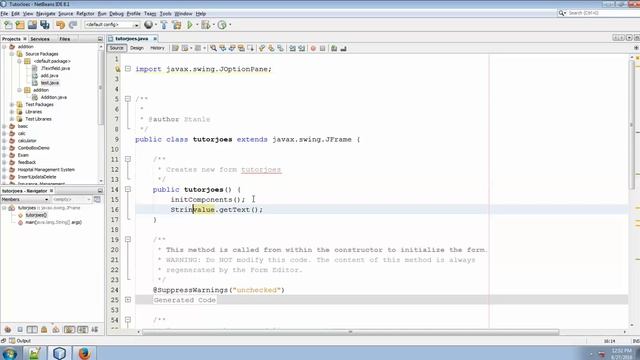Click the Profile Project clock icon
The height and width of the screenshot is (360, 640).
(x=222, y=25)
